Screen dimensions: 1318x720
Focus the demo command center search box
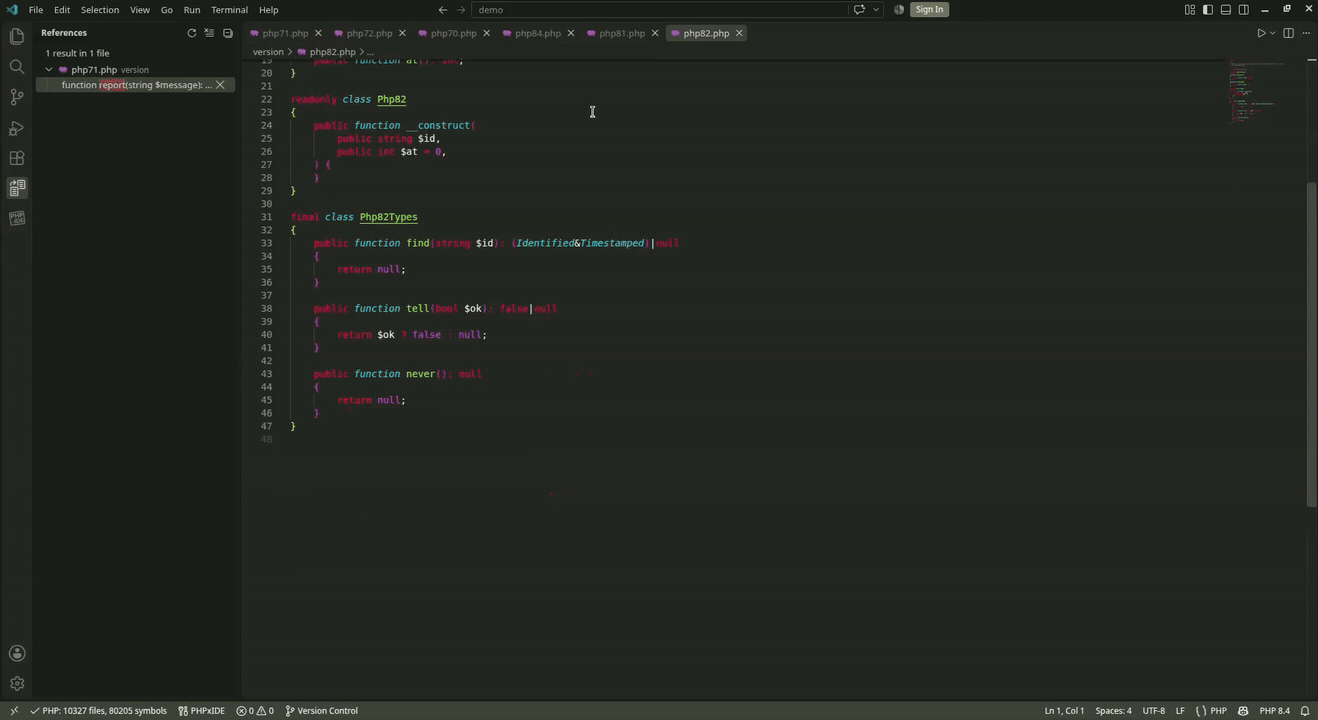(x=660, y=10)
